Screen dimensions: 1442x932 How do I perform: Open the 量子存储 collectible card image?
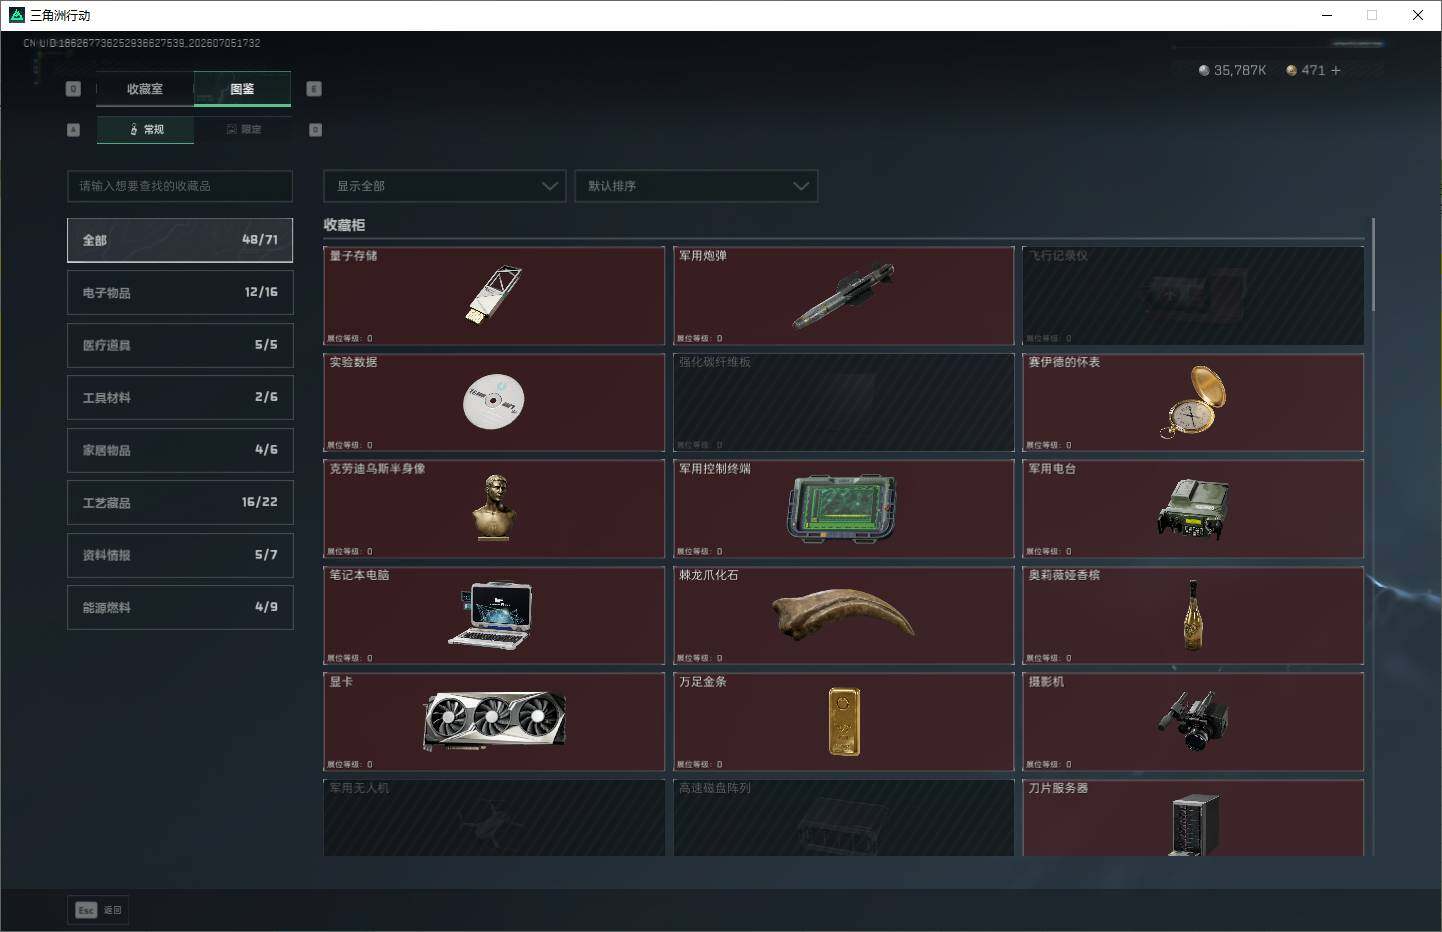[x=494, y=295]
